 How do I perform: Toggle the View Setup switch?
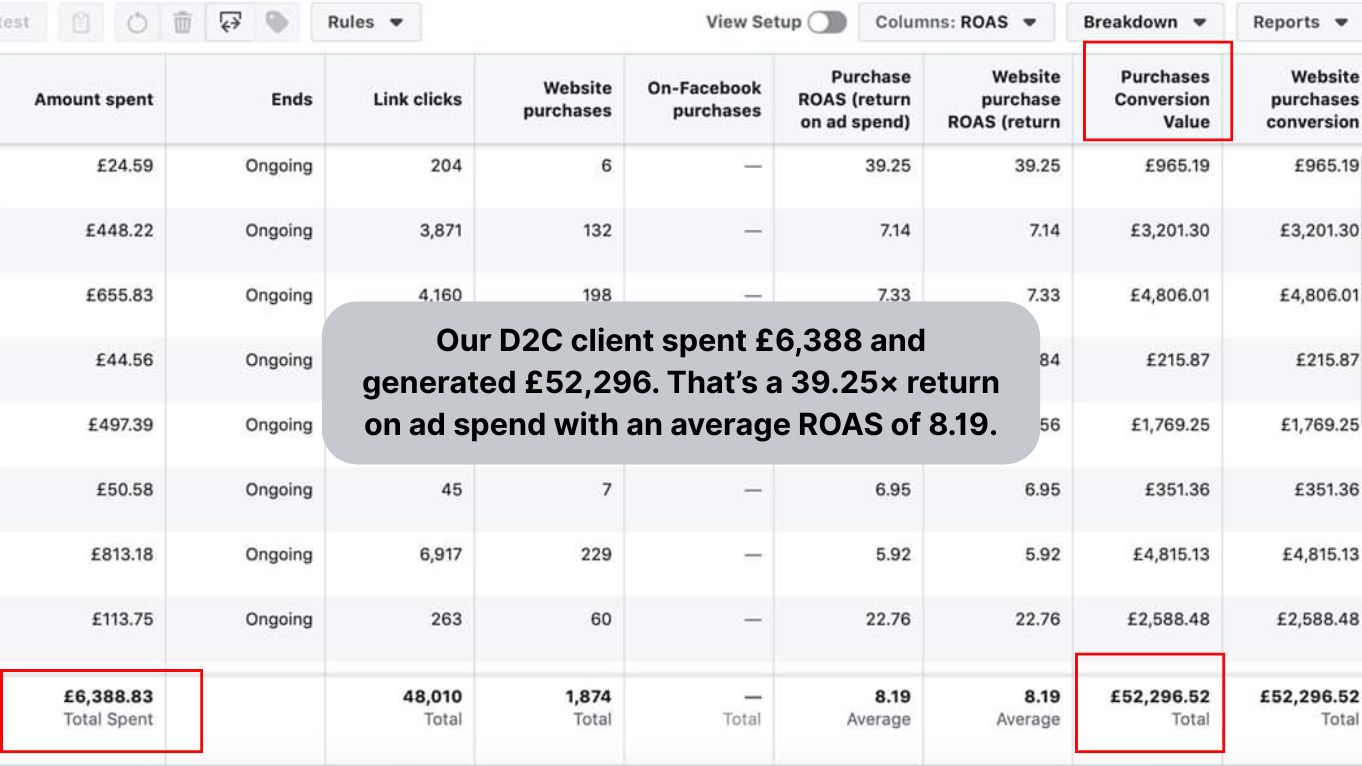(x=827, y=22)
